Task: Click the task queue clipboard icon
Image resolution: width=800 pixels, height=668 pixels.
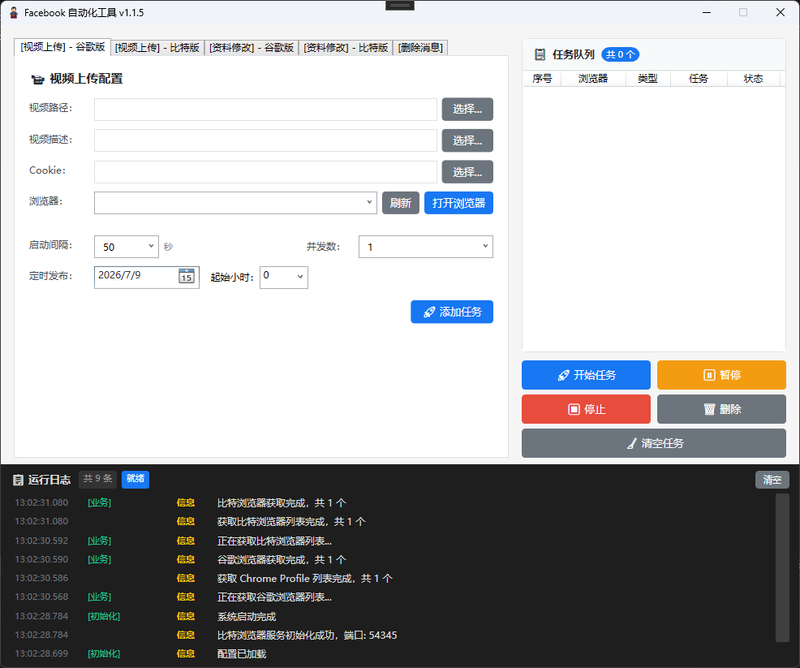Action: pos(539,55)
